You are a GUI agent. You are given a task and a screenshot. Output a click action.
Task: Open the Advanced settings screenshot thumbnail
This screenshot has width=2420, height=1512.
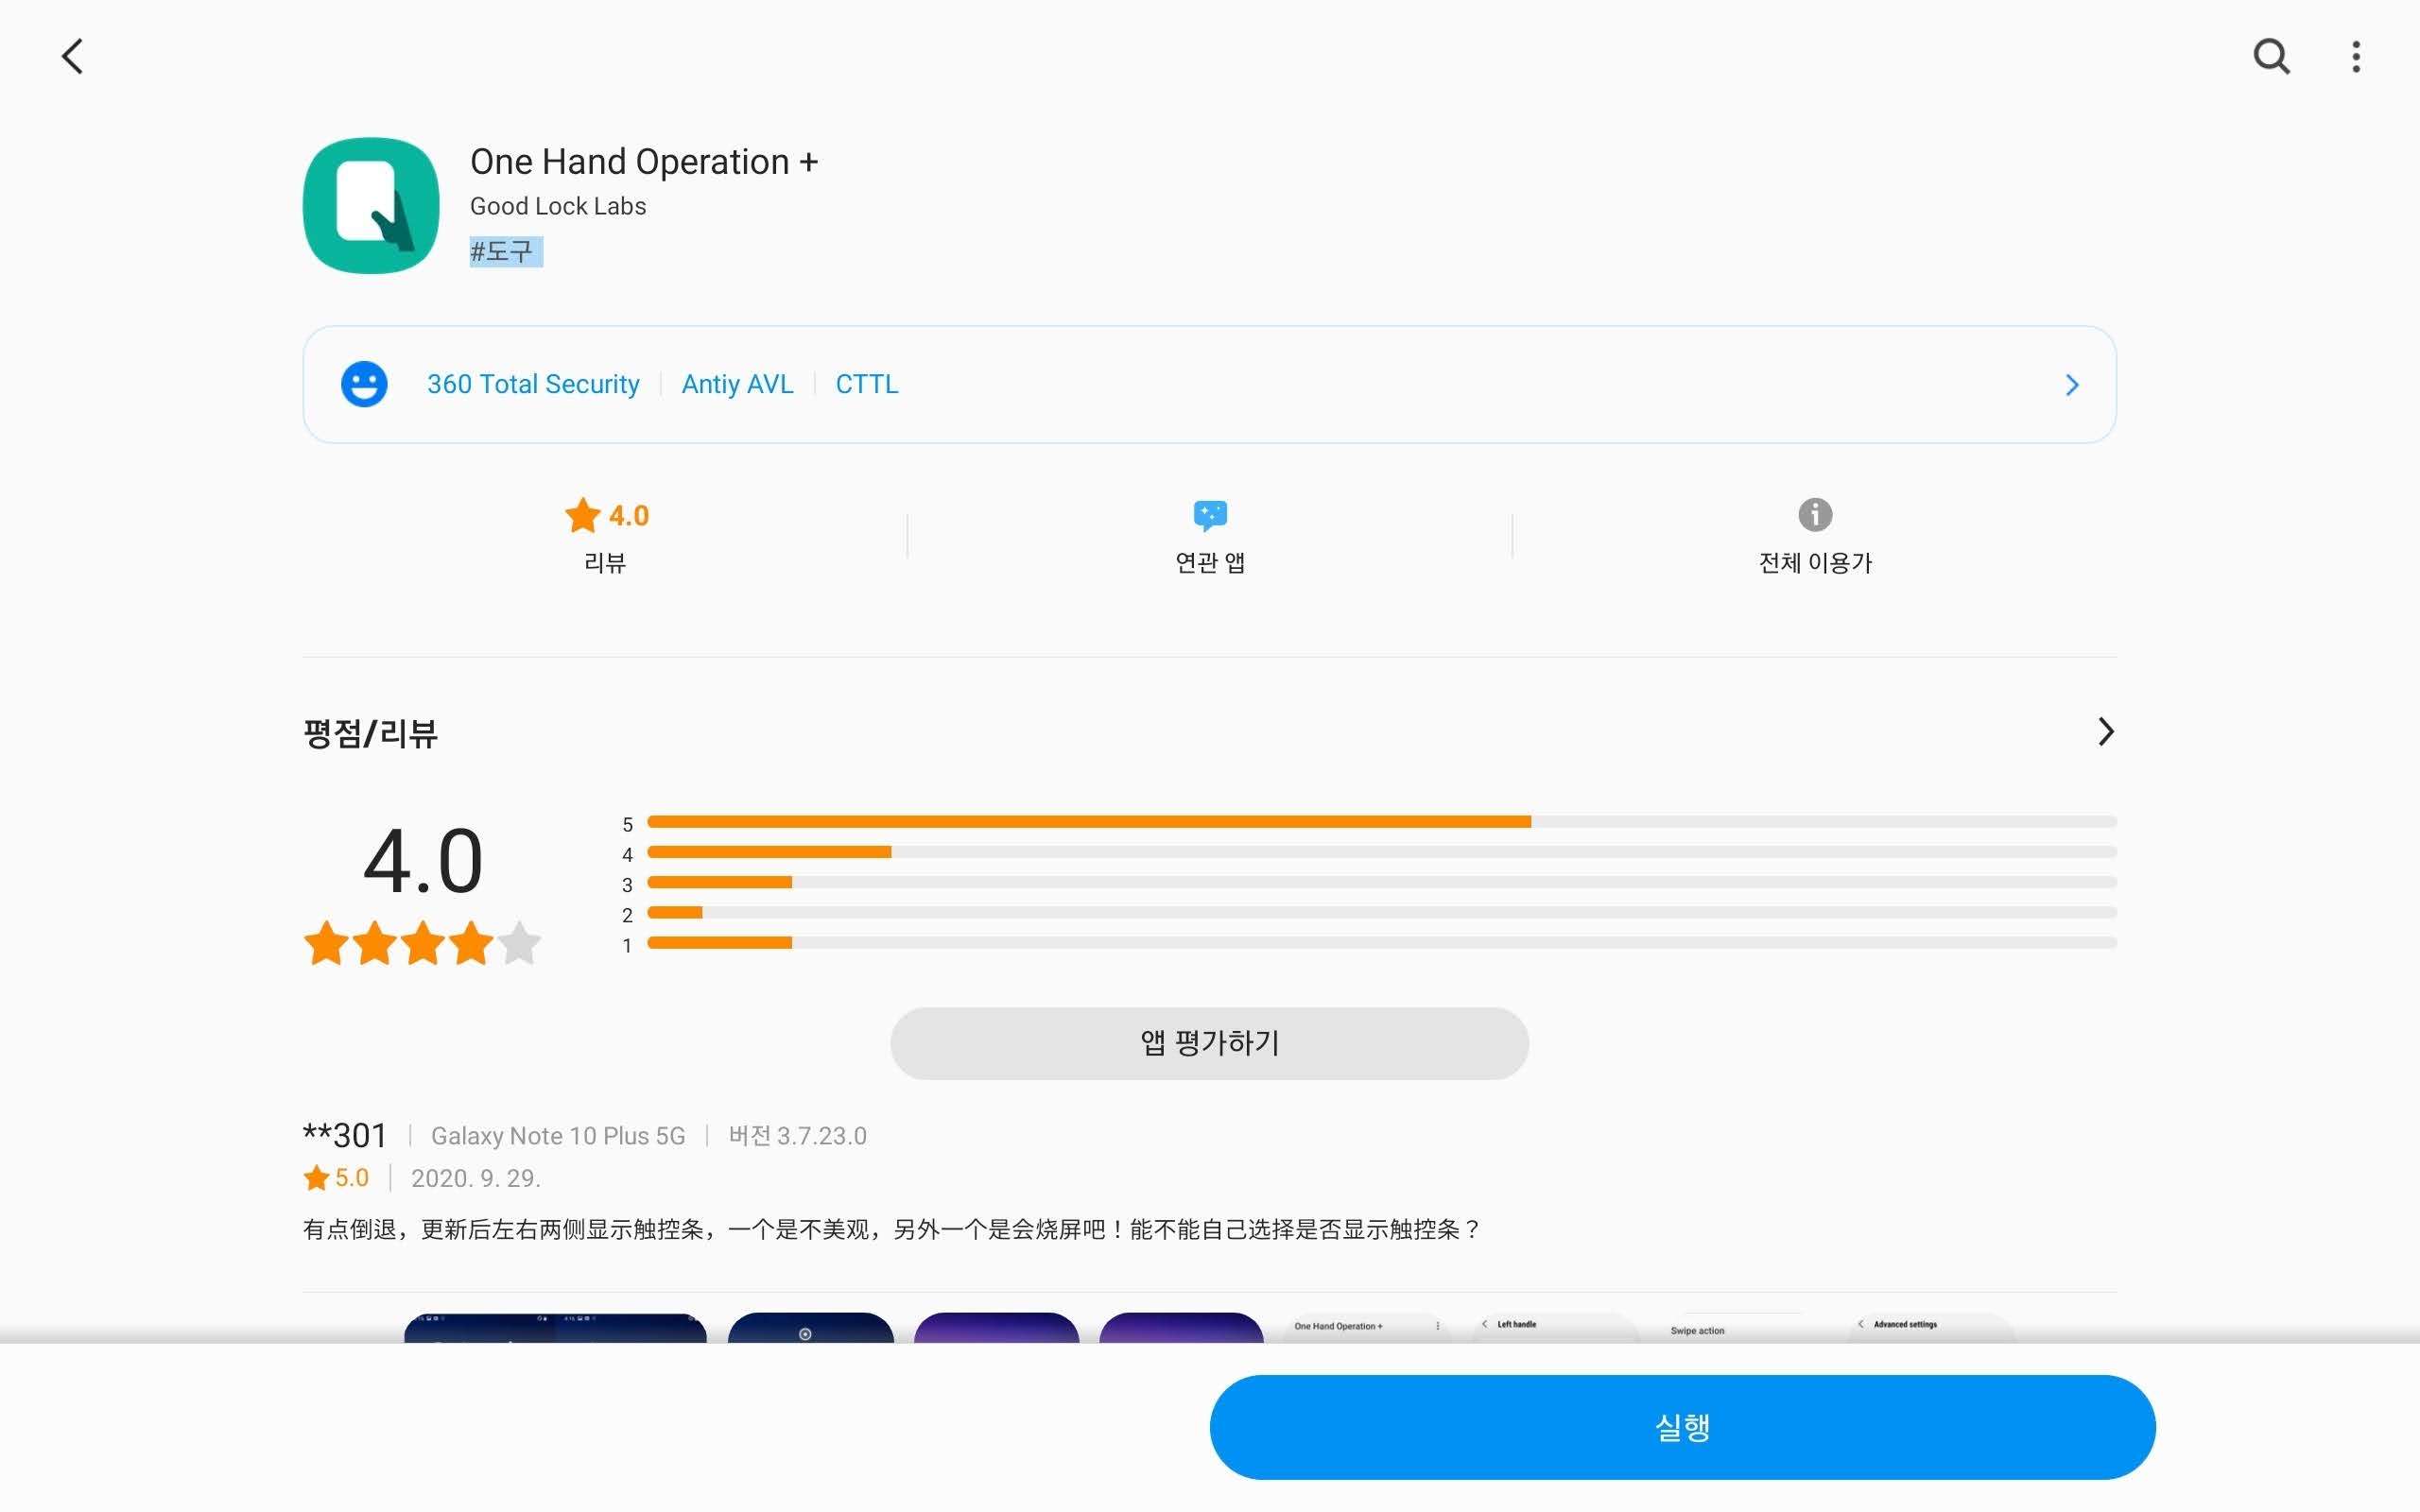[x=1930, y=1327]
